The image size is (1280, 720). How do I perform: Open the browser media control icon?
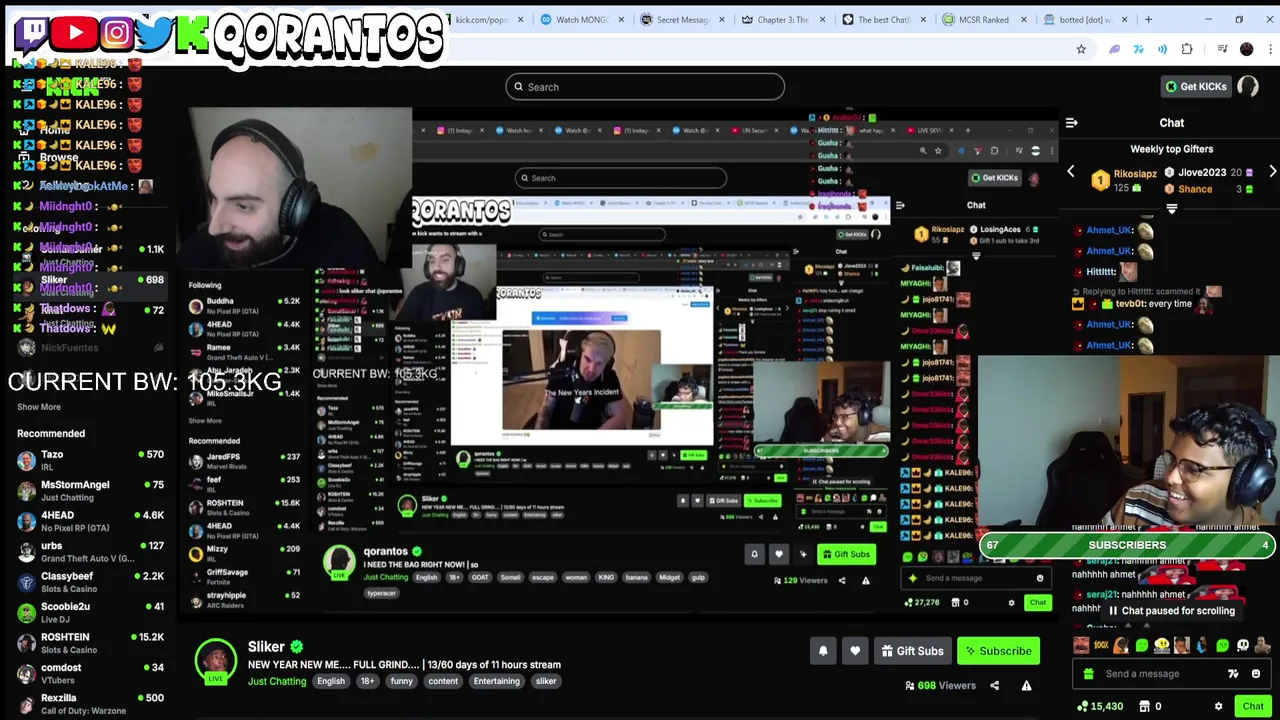1220,49
